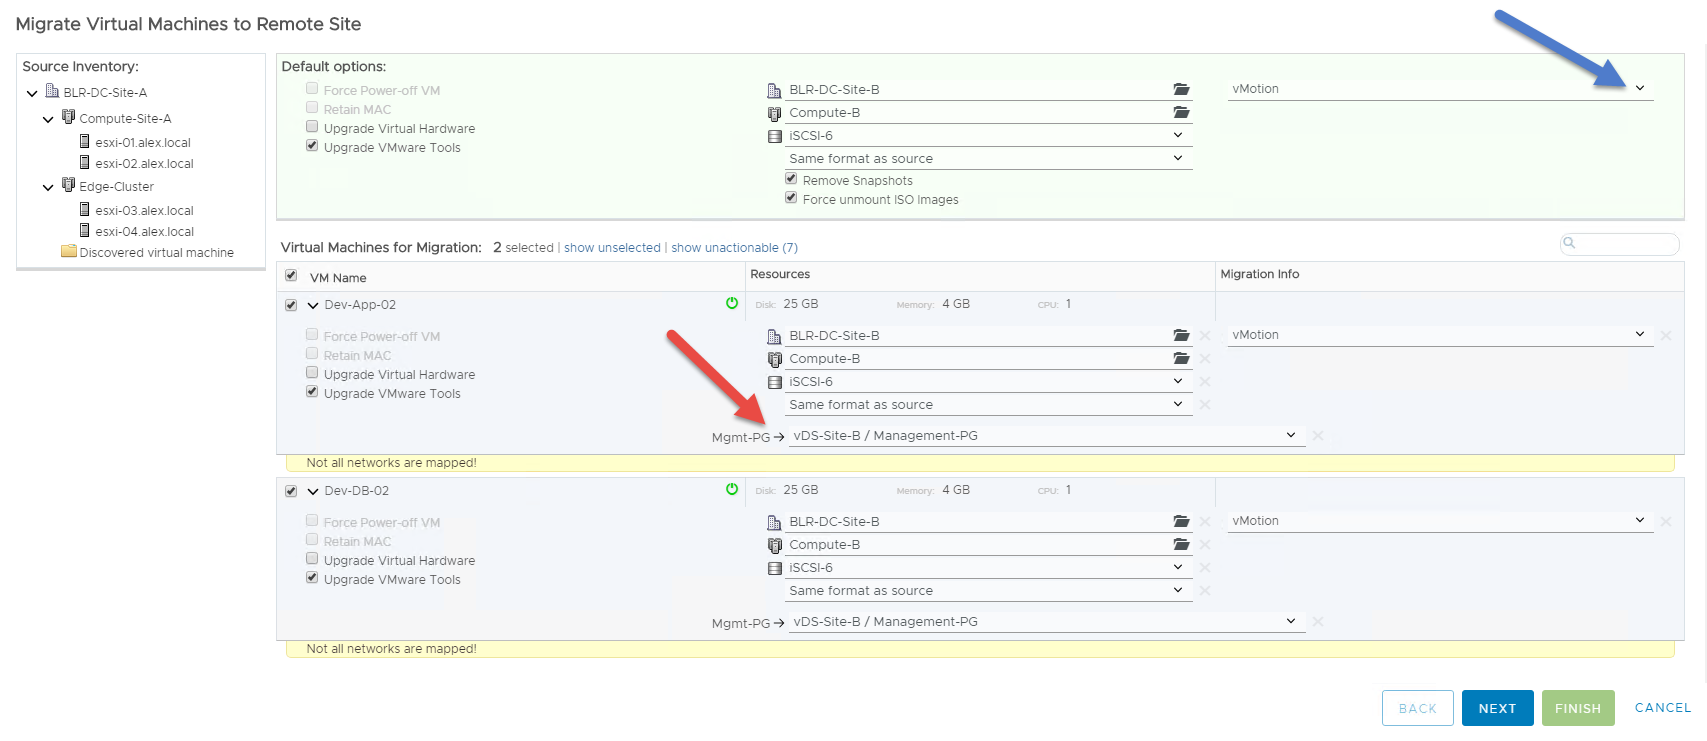The image size is (1707, 741).
Task: Click green power icon for Dev-DB-02
Action: (x=732, y=490)
